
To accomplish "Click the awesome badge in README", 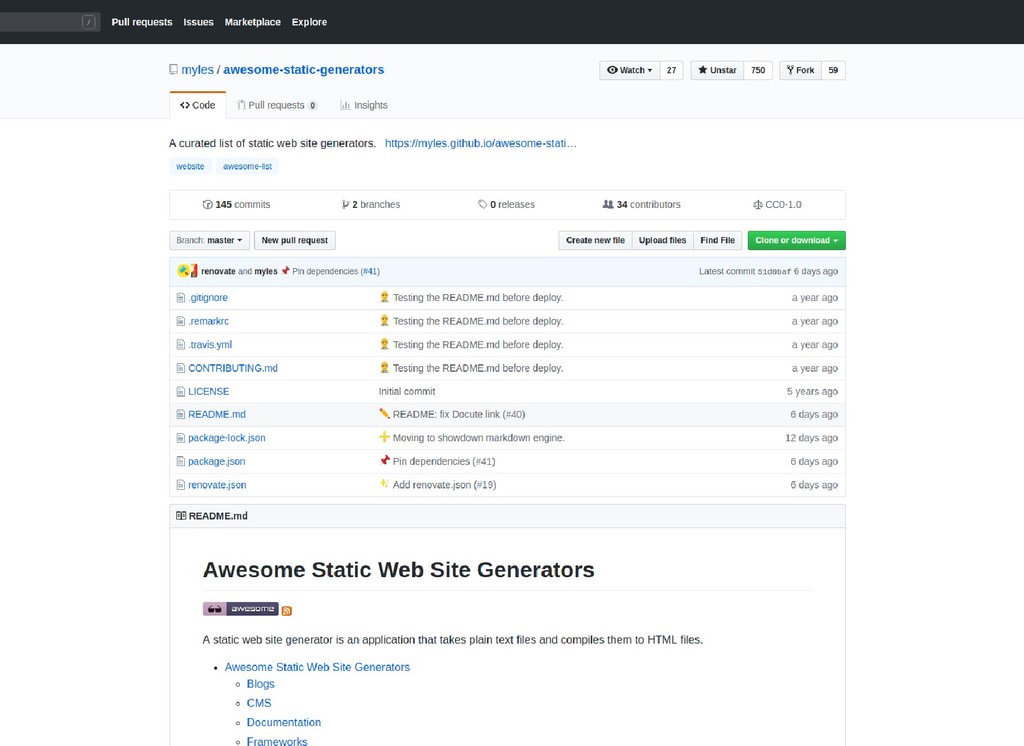I will (240, 609).
